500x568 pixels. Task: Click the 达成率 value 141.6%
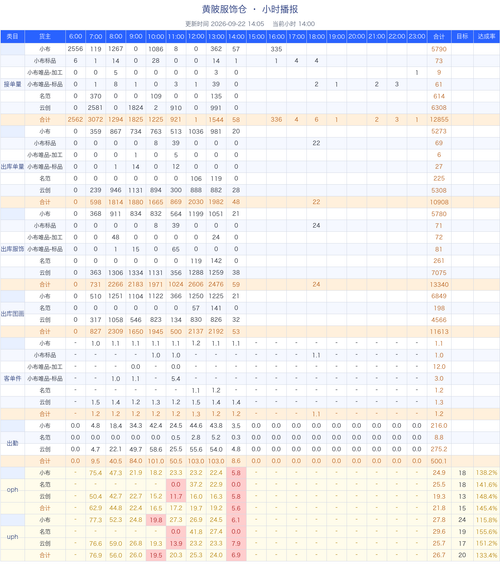(x=487, y=484)
